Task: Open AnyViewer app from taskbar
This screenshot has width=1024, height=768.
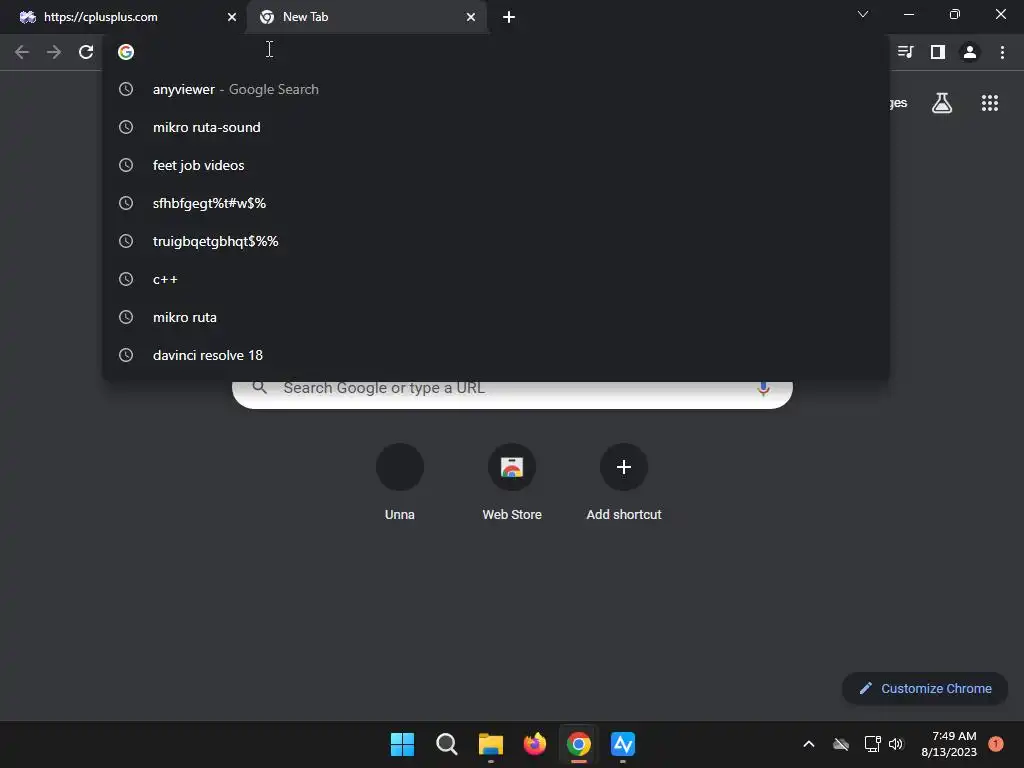Action: pyautogui.click(x=623, y=744)
